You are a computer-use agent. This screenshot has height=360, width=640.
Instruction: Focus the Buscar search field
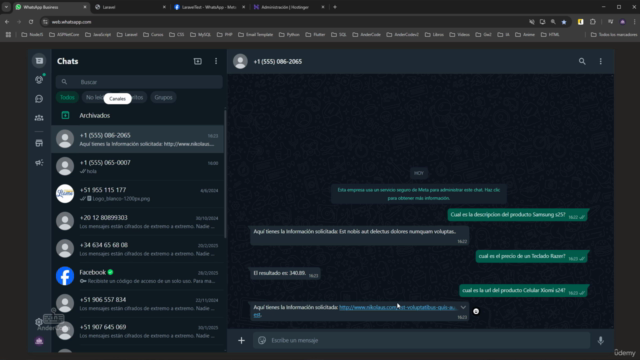point(139,82)
